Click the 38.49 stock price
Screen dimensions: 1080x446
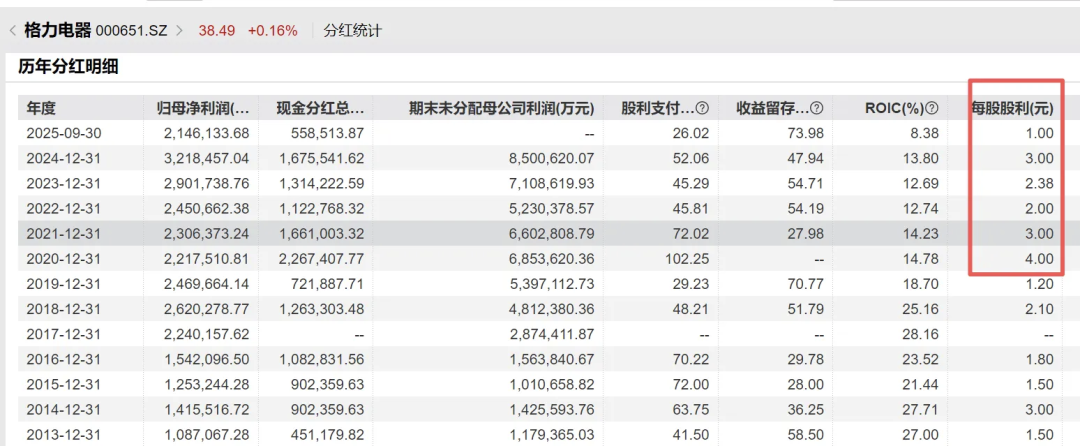point(216,30)
